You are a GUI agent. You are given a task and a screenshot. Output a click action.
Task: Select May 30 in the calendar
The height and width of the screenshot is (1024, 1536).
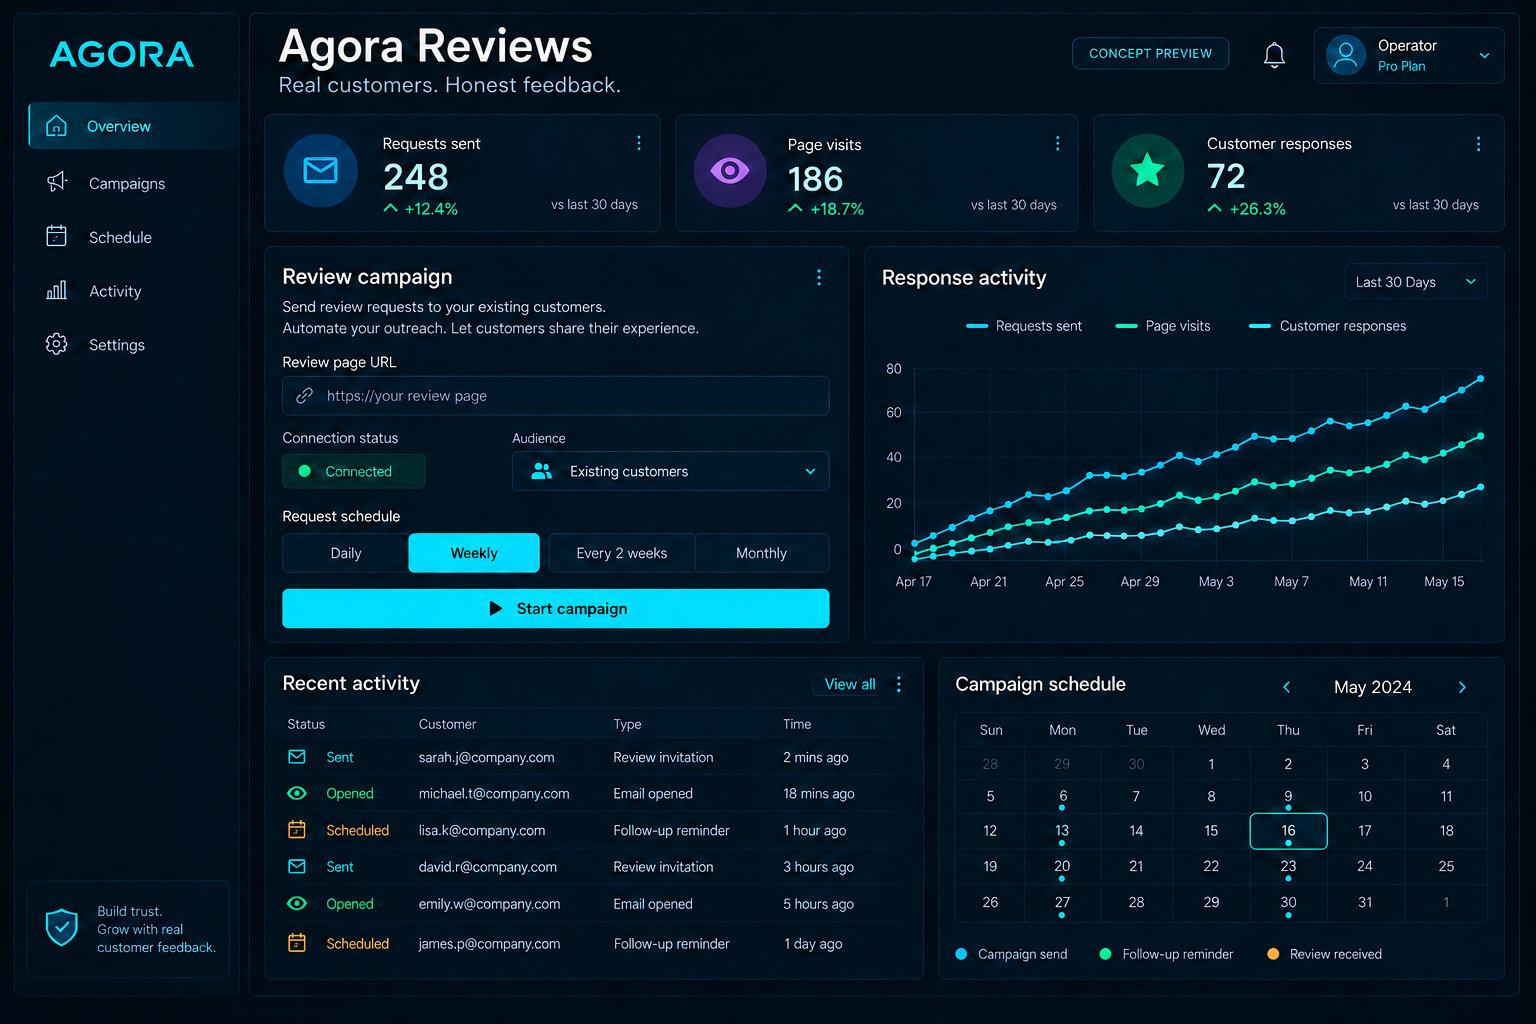point(1288,903)
